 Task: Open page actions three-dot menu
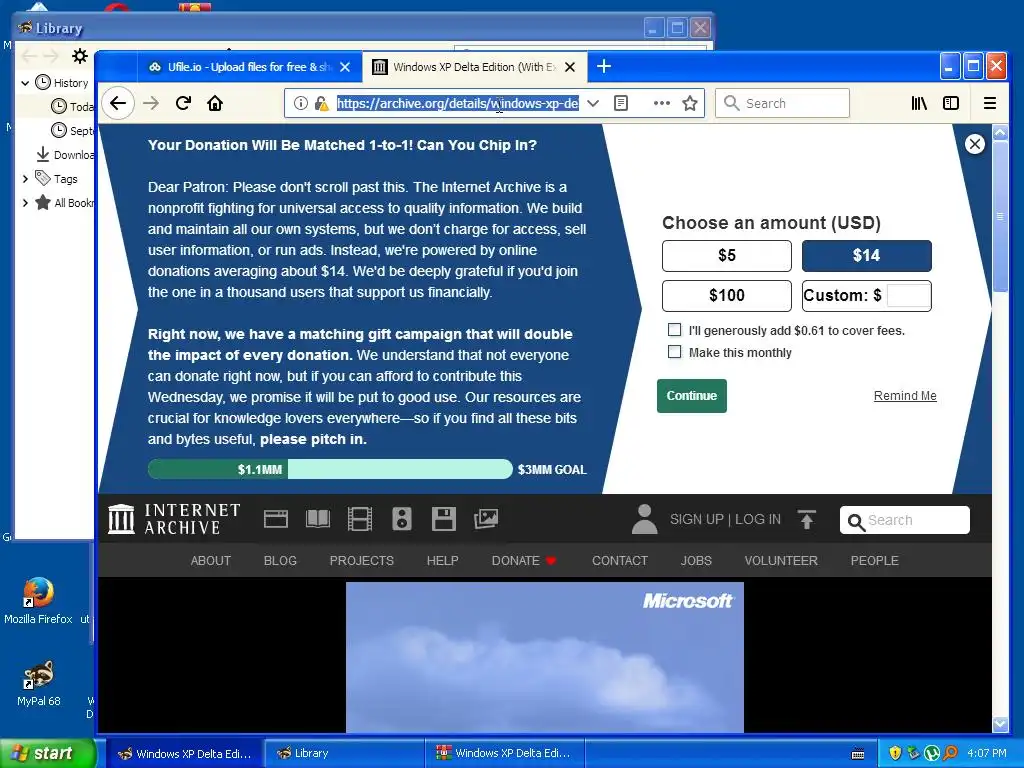click(662, 103)
